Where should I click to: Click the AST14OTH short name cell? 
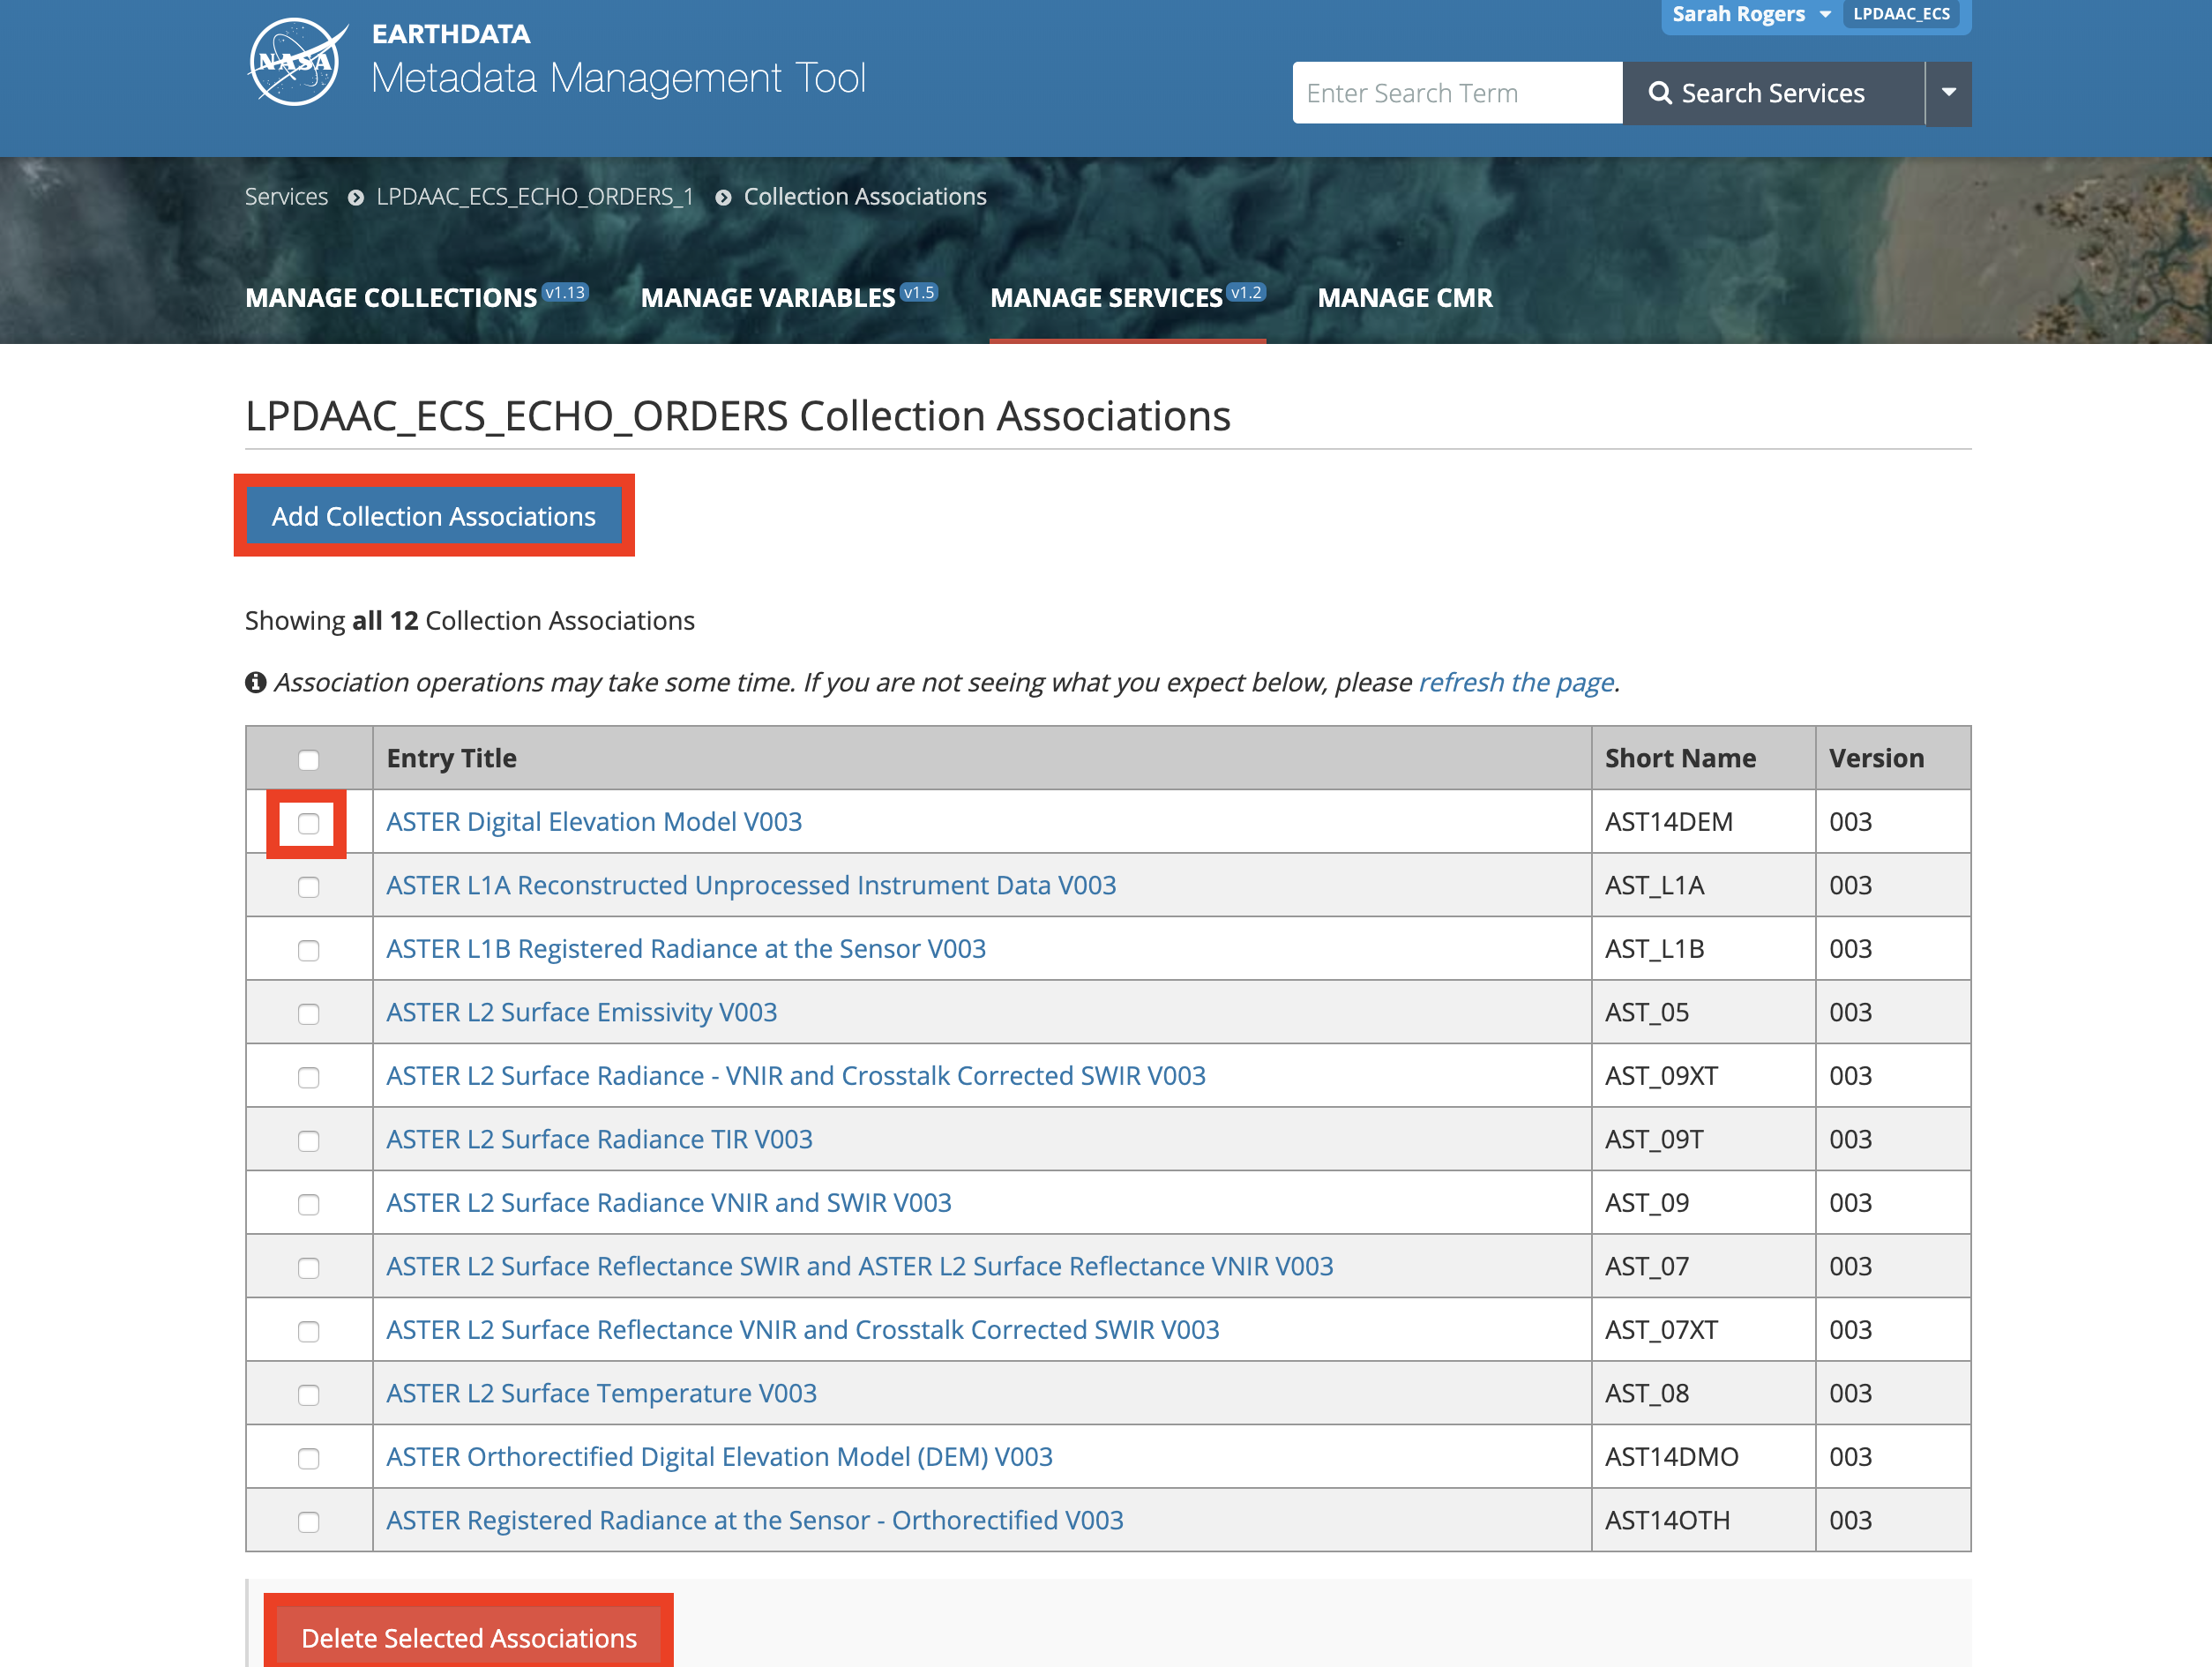pos(1703,1520)
